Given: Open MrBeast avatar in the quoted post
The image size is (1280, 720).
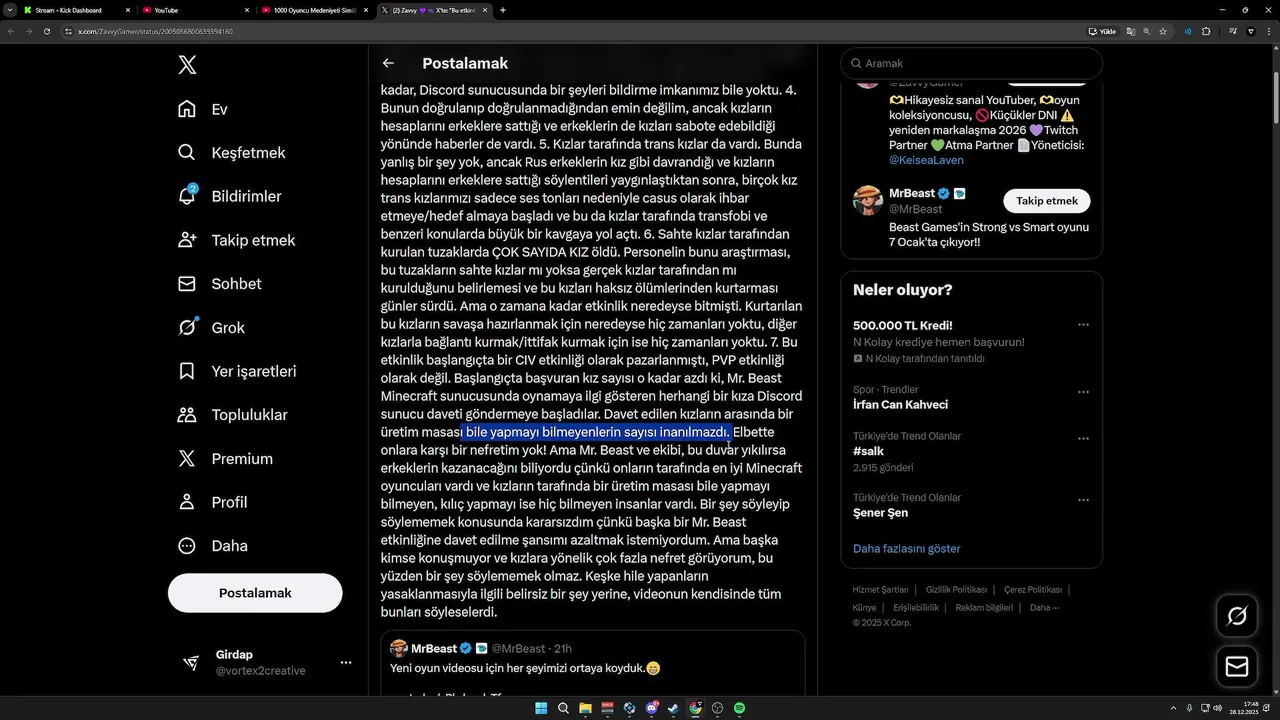Looking at the screenshot, I should 398,648.
